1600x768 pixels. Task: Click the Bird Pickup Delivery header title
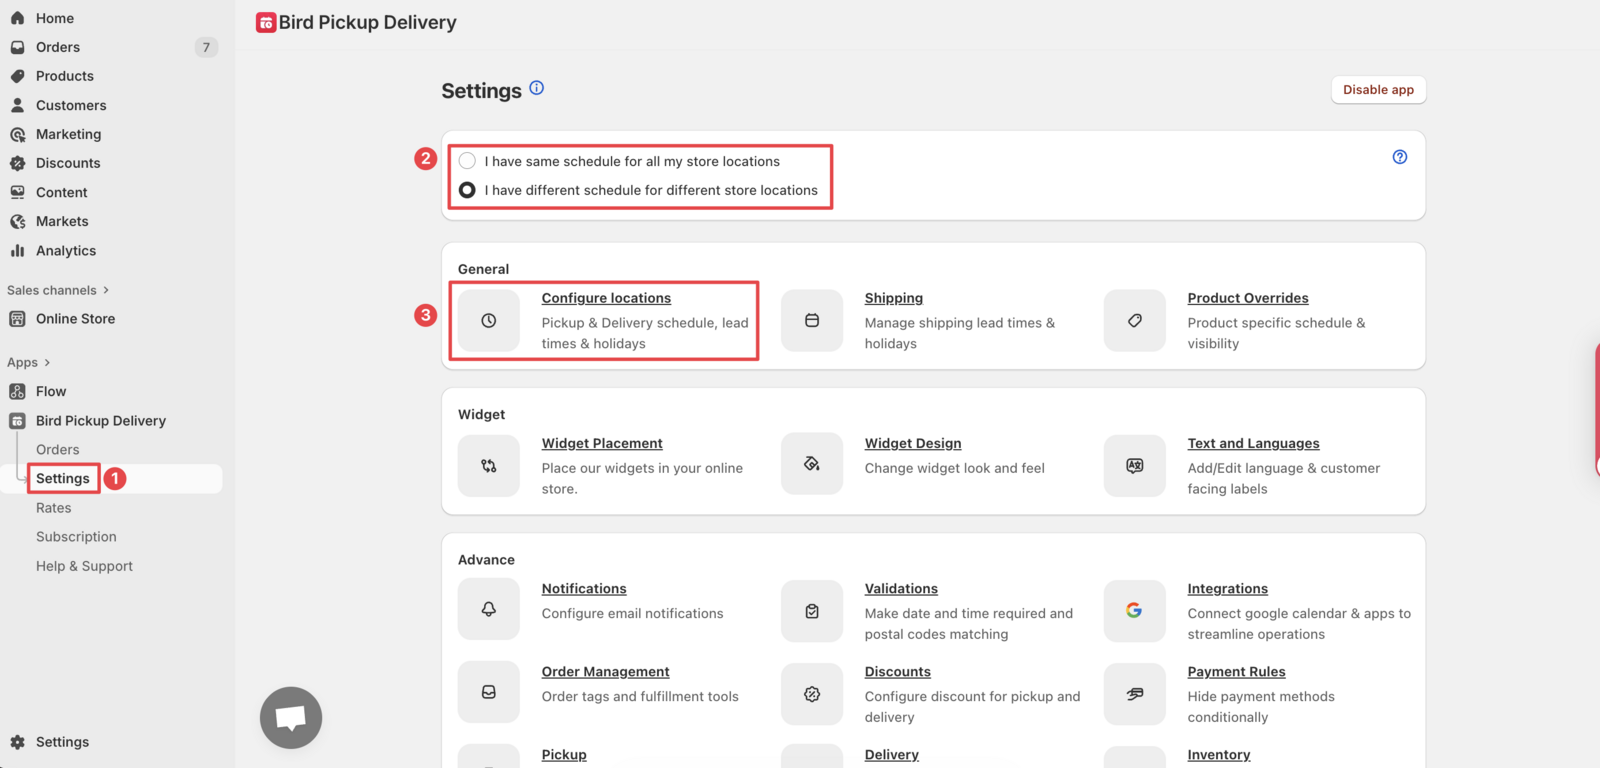[368, 22]
